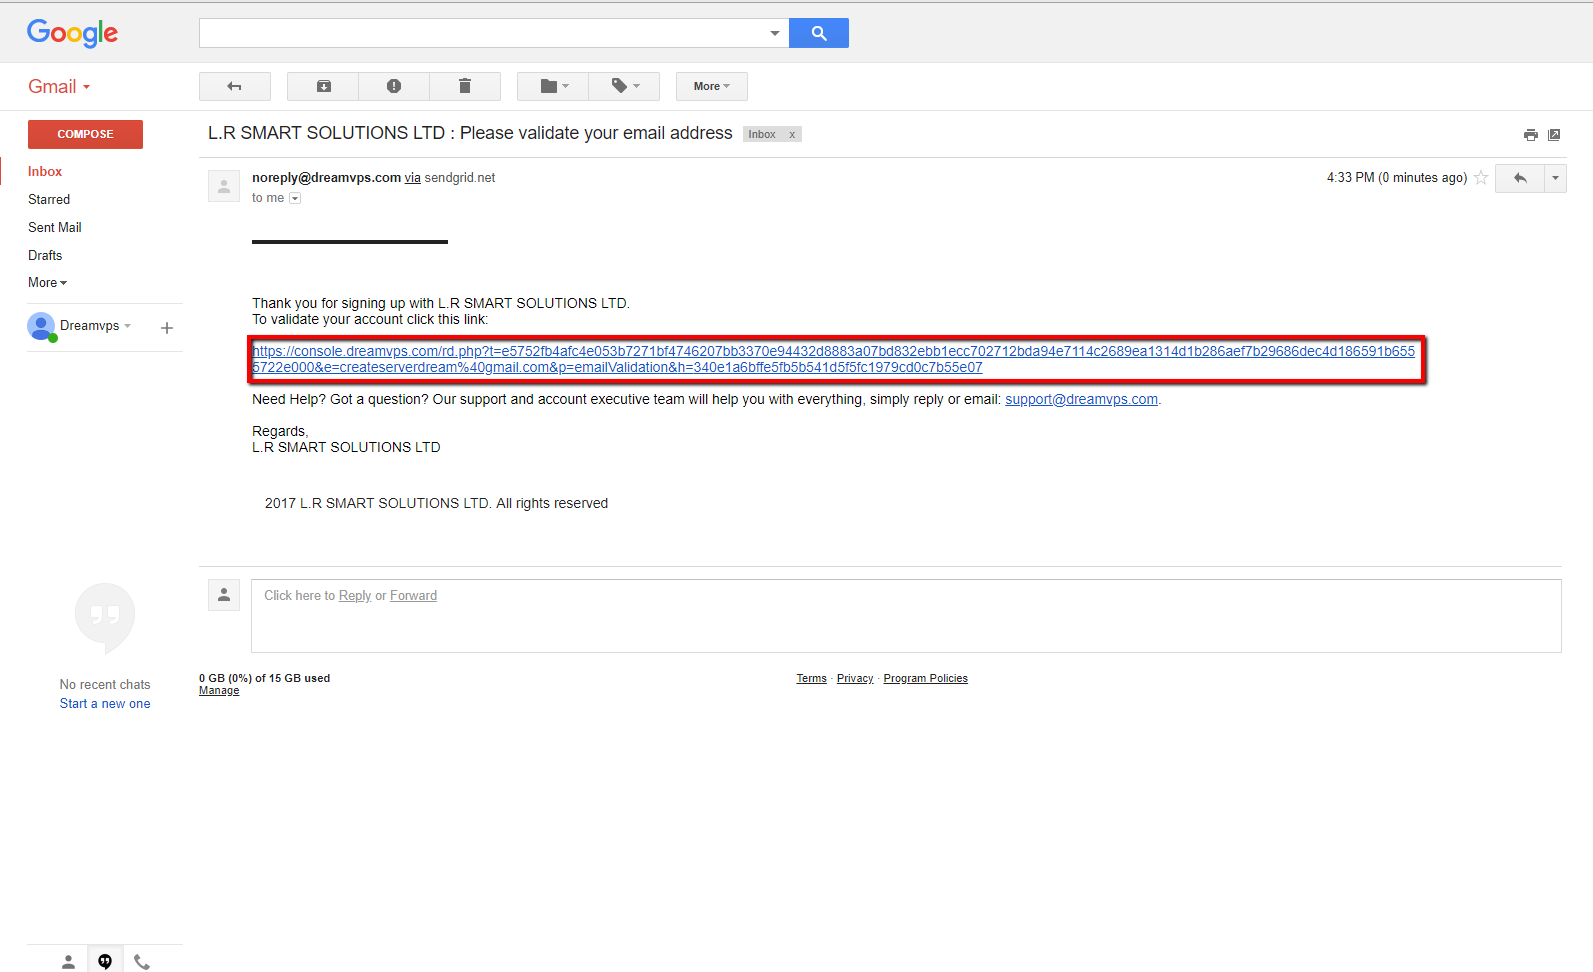Screen dimensions: 1593x972
Task: Delete the conversation with trash icon
Action: coord(465,86)
